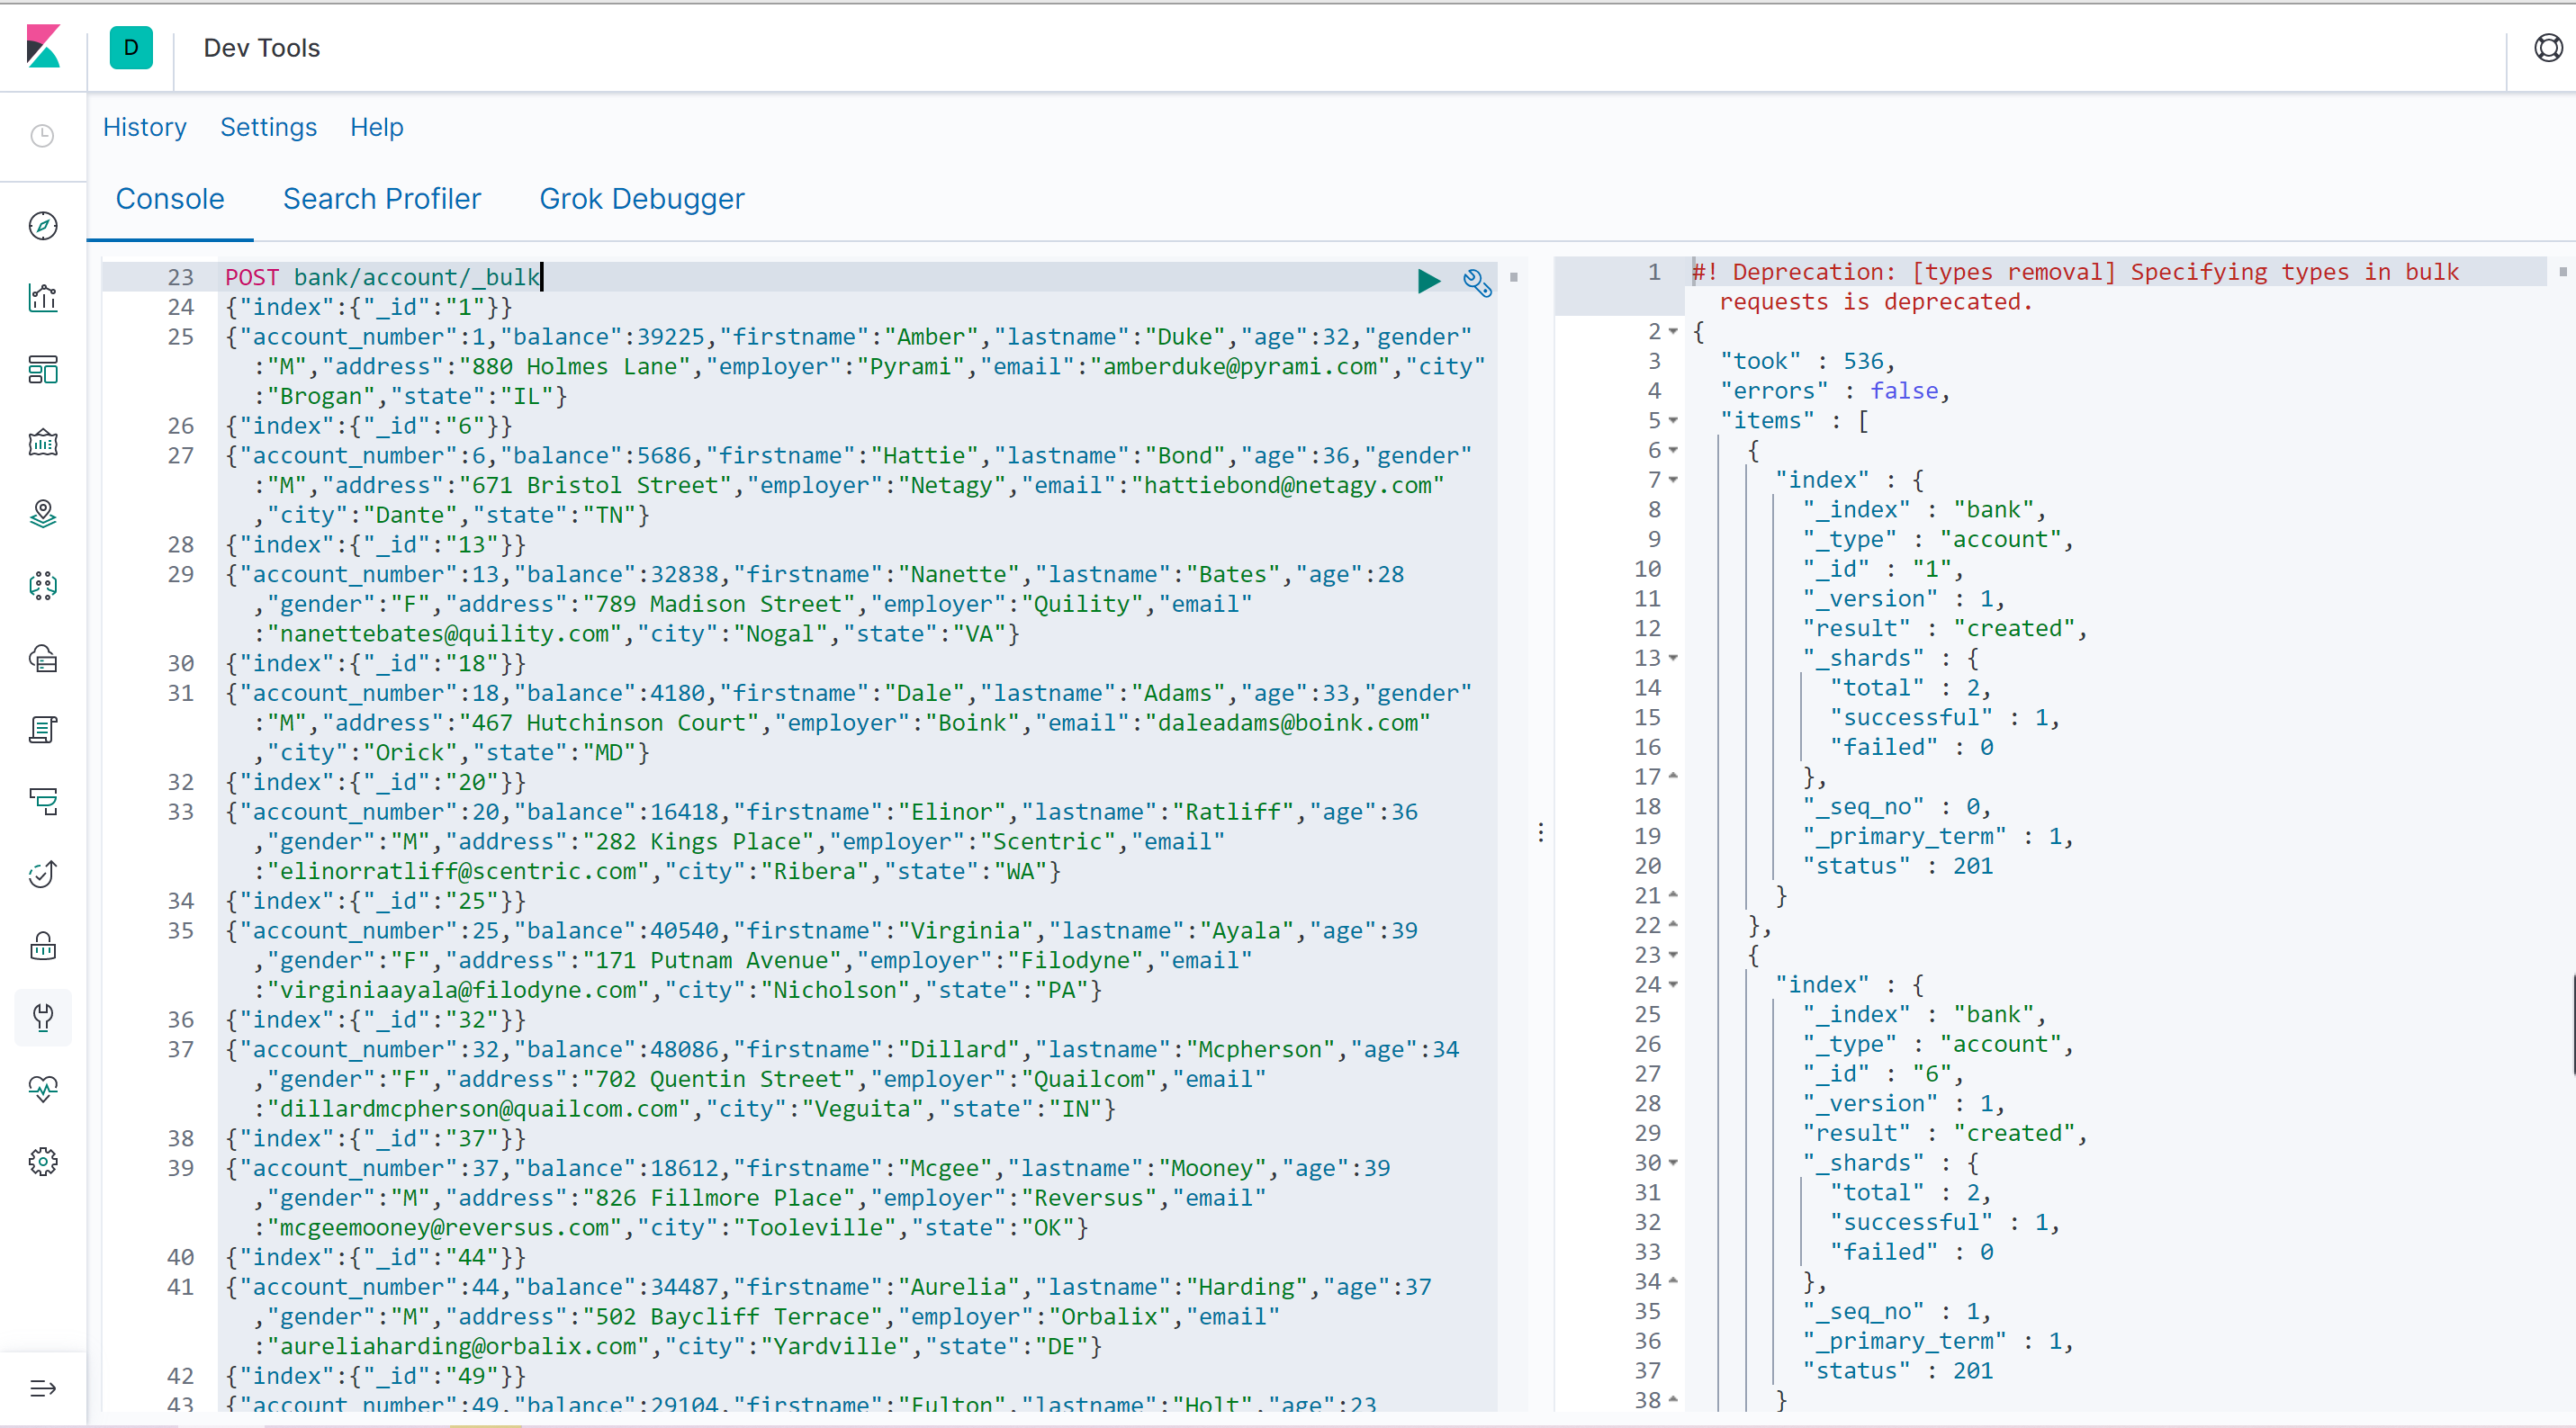Click line 36 index _id 32

[376, 1020]
